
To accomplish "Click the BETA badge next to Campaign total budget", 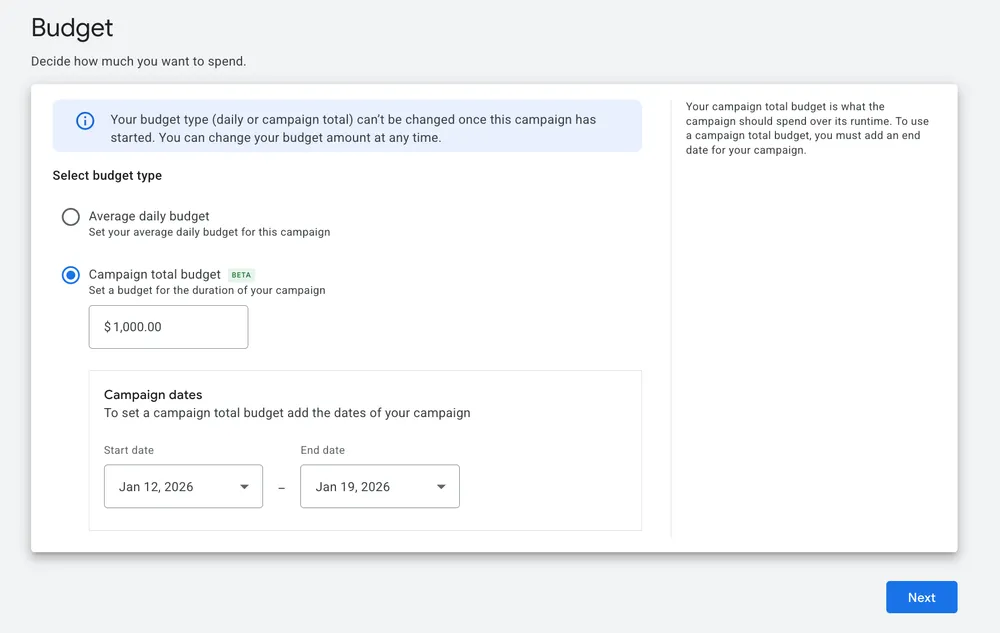I will tap(240, 273).
